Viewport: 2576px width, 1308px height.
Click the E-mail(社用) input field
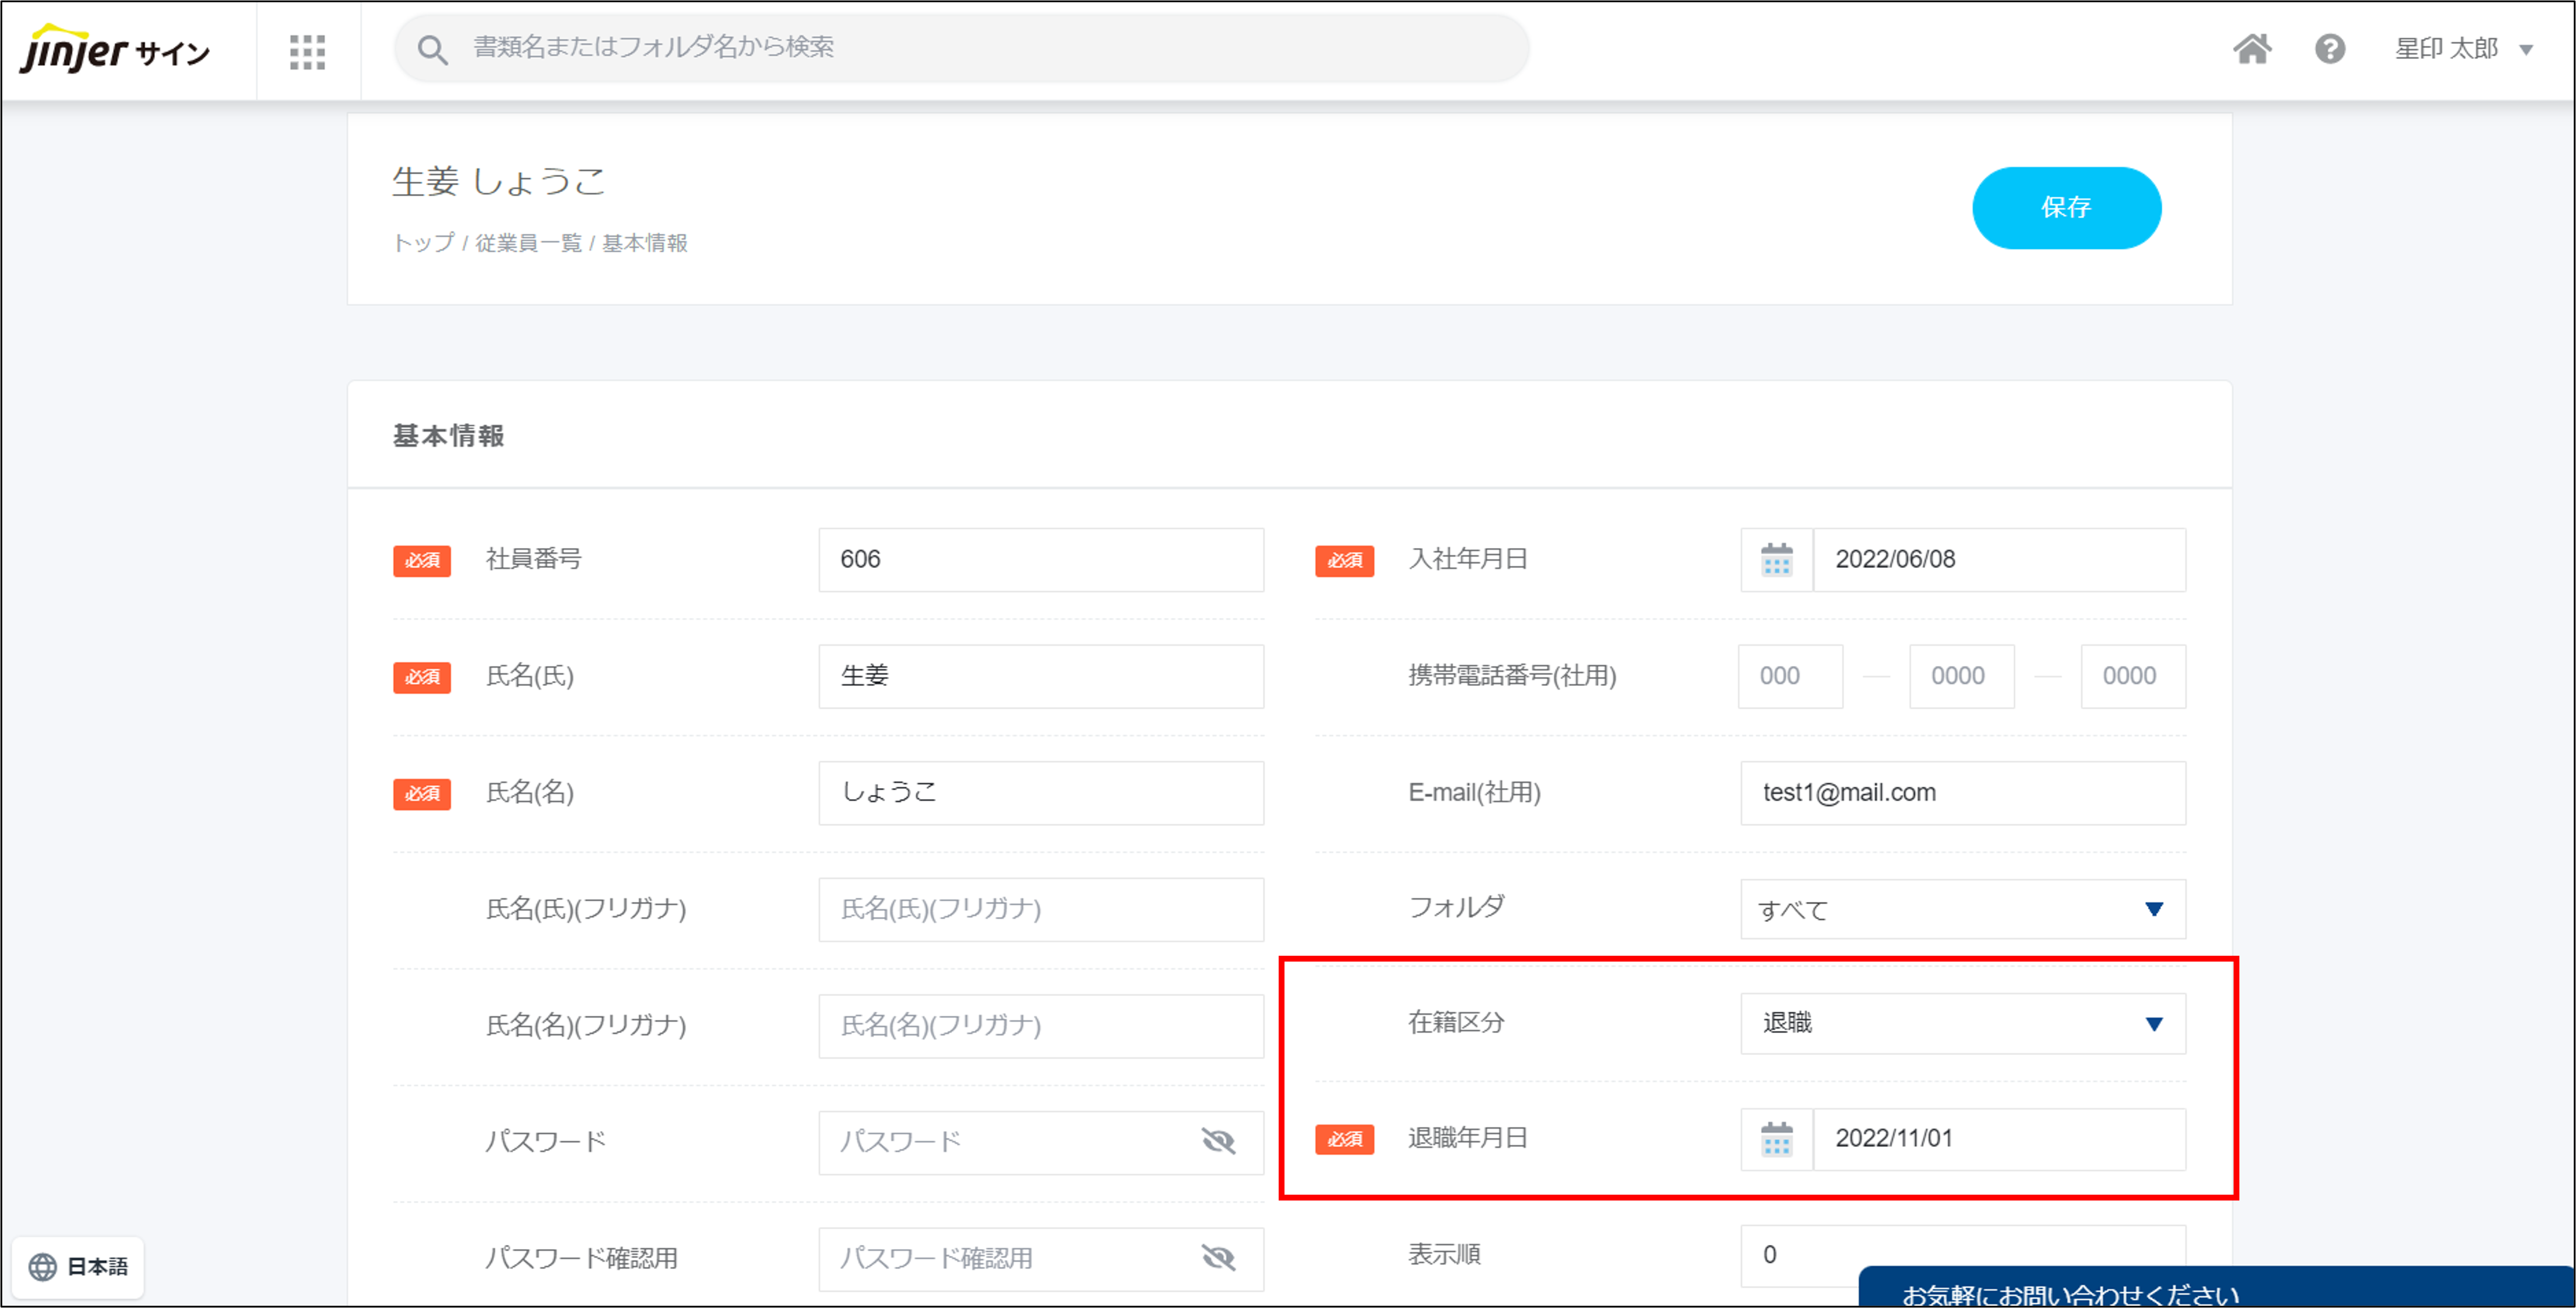1962,793
